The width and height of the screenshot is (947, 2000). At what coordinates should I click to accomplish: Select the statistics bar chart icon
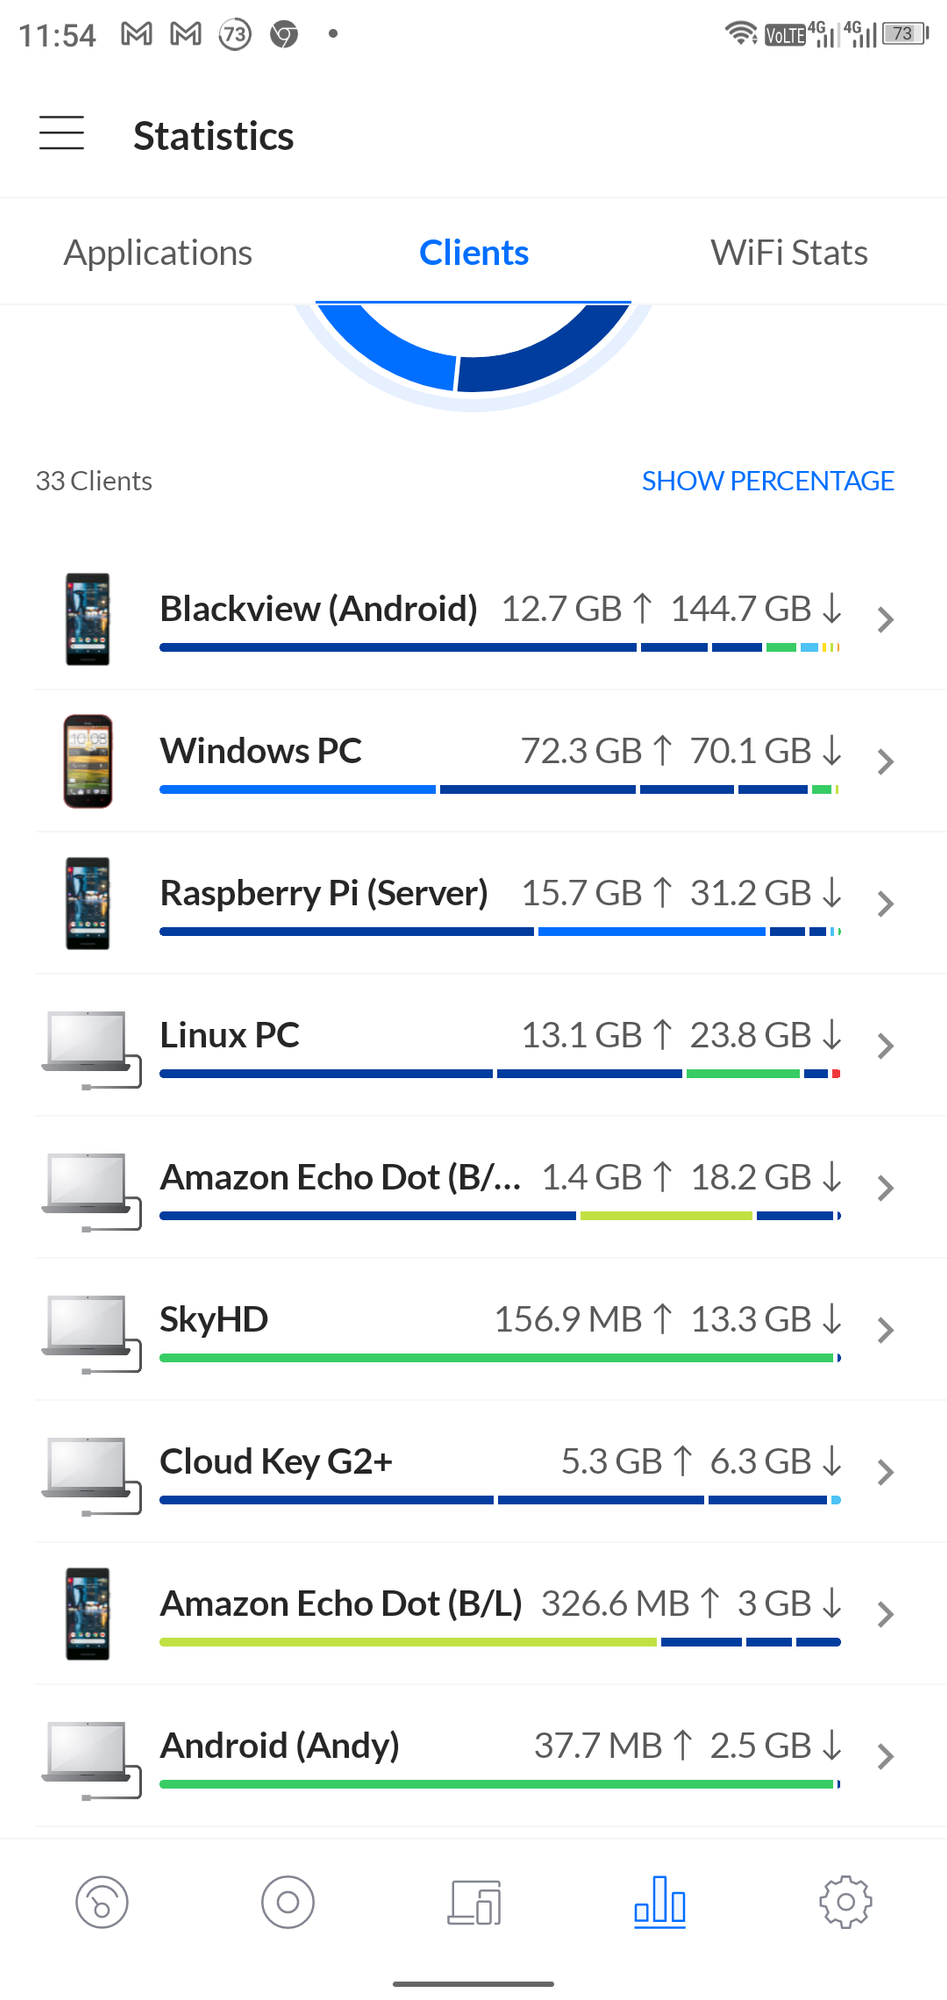(660, 1902)
